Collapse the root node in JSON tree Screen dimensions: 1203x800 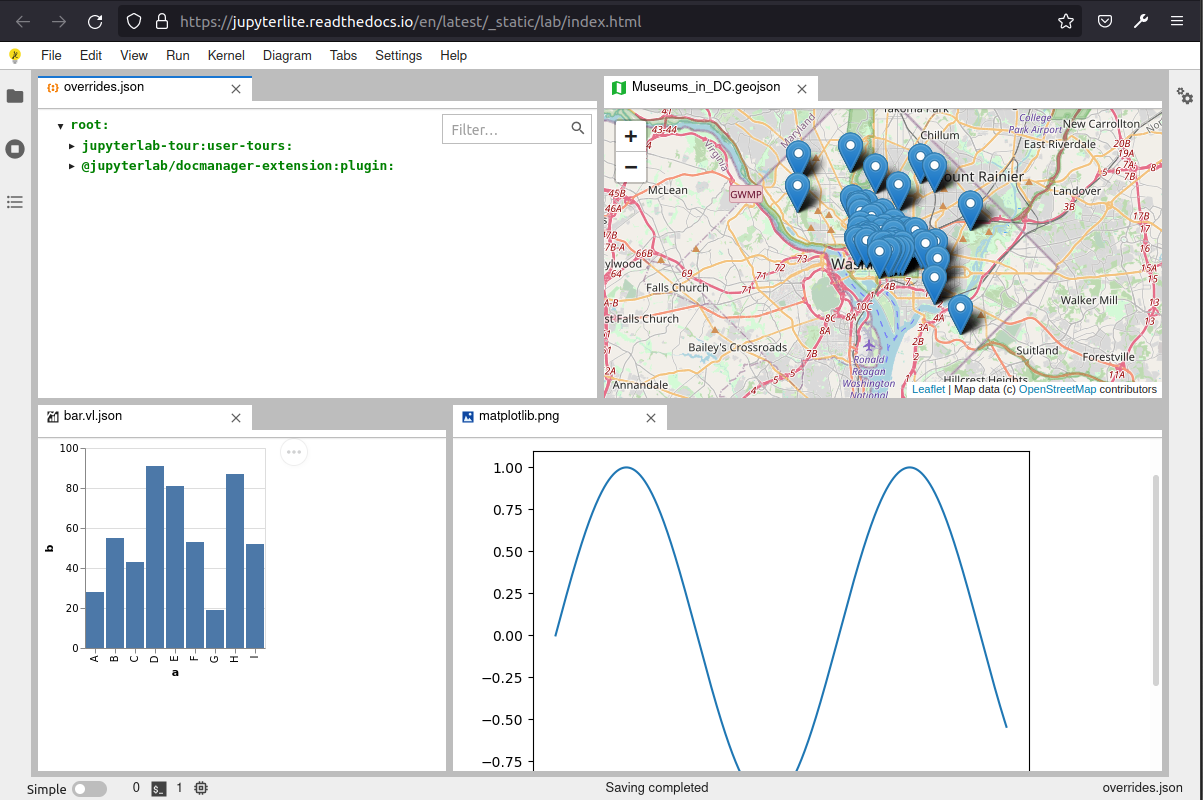(x=61, y=126)
